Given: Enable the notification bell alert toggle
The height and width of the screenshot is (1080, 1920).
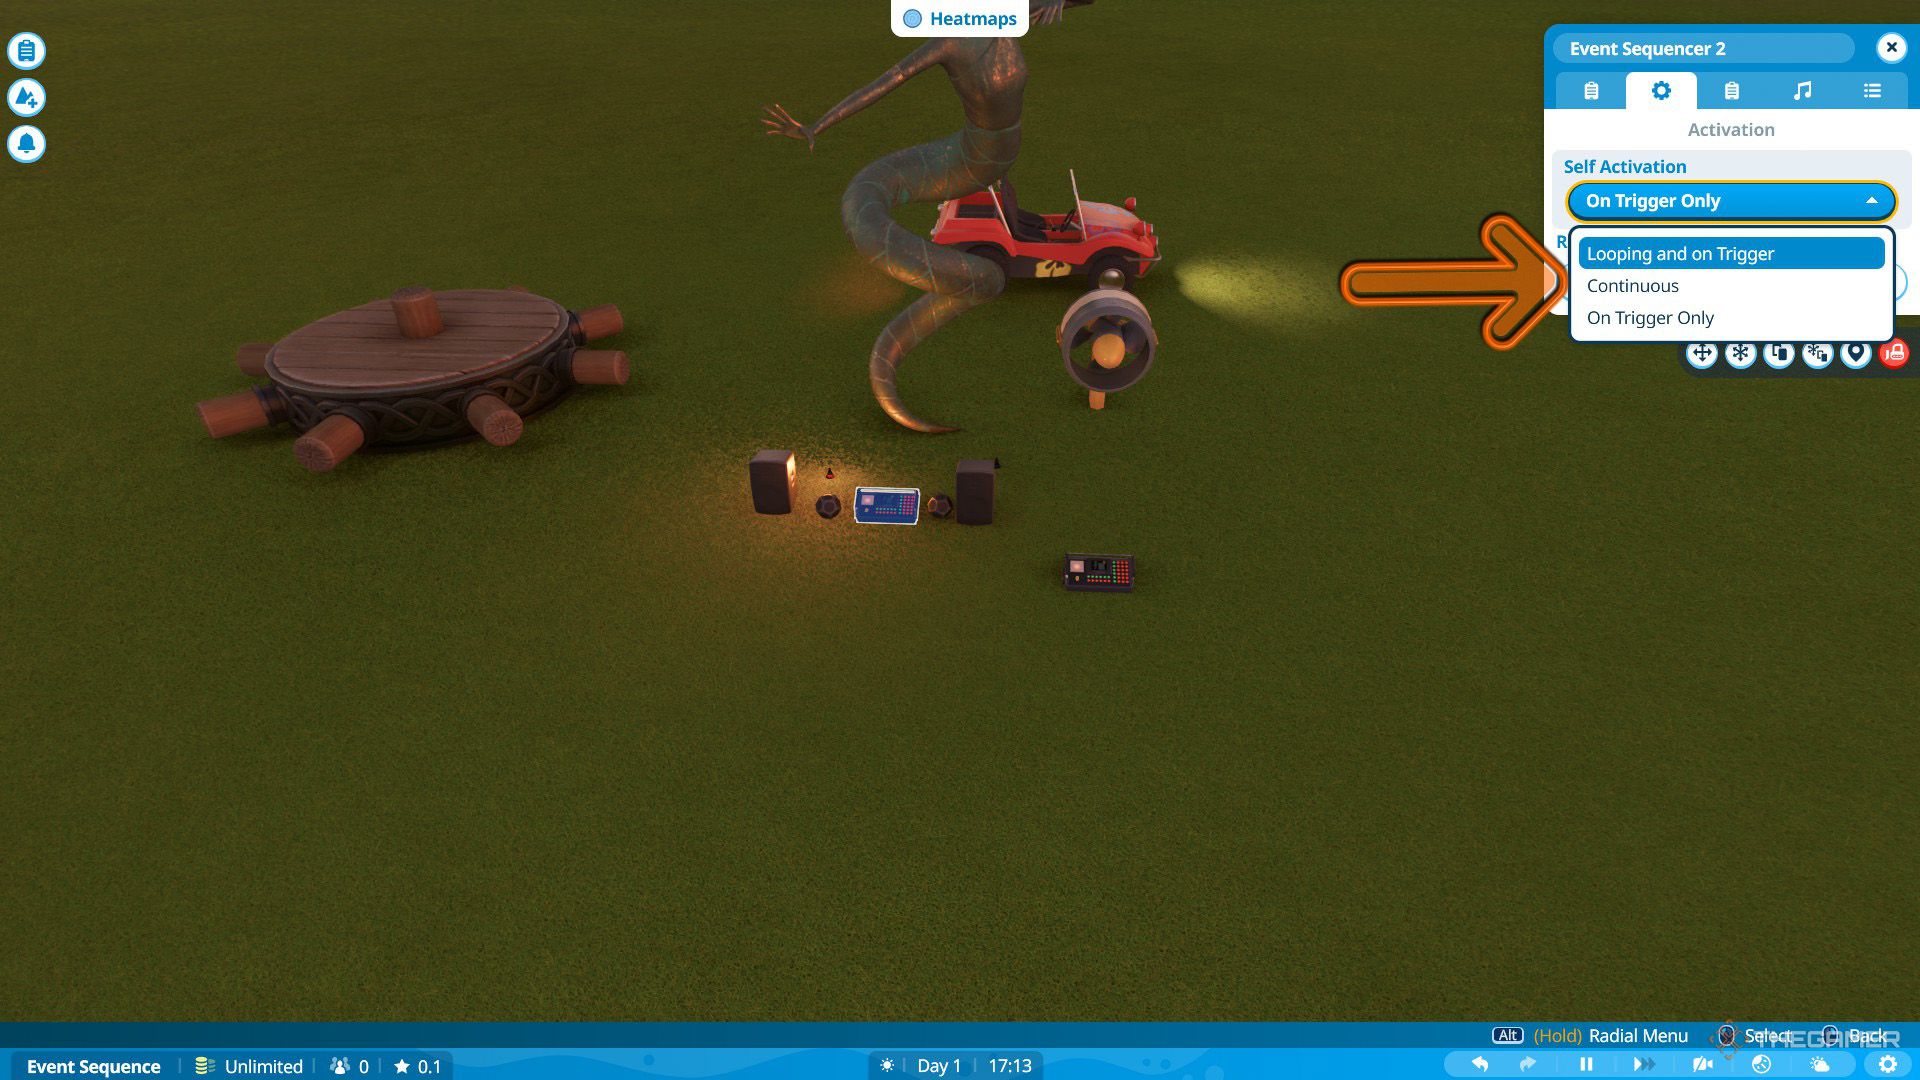Looking at the screenshot, I should click(x=26, y=142).
